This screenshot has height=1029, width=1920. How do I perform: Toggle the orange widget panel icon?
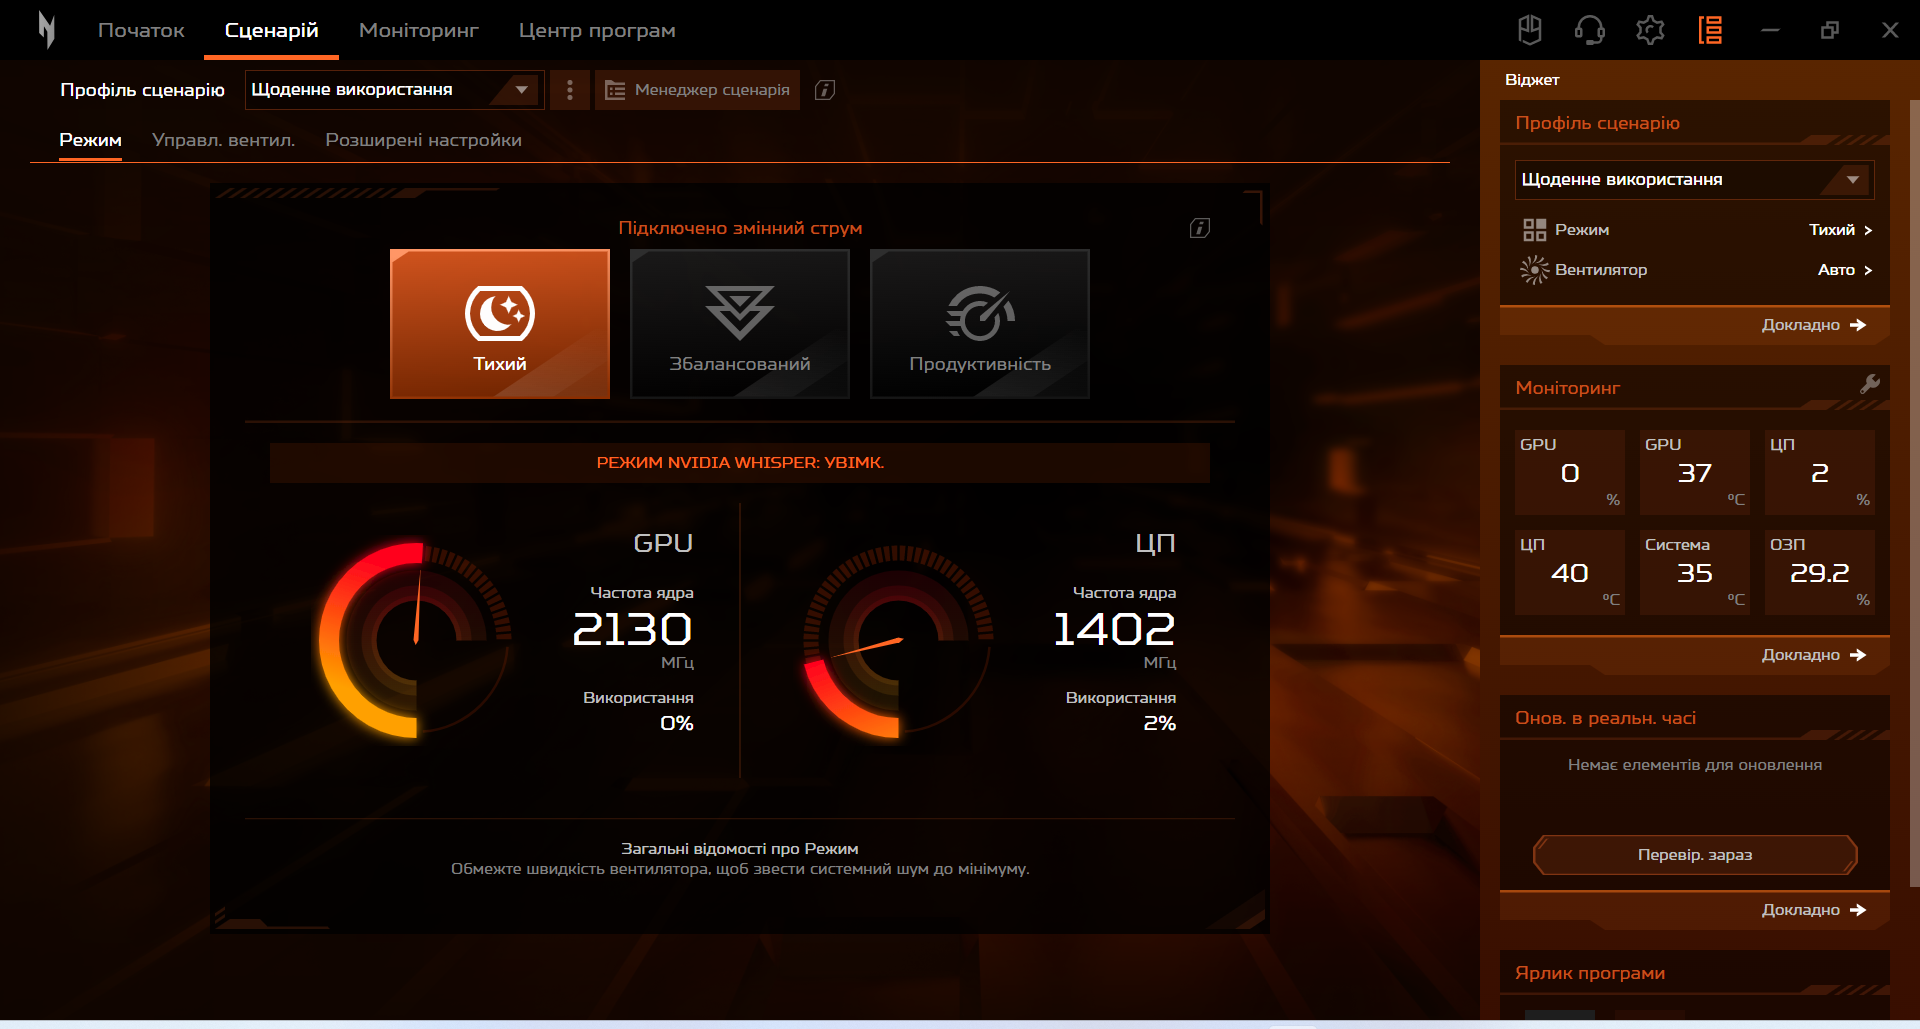click(x=1710, y=30)
